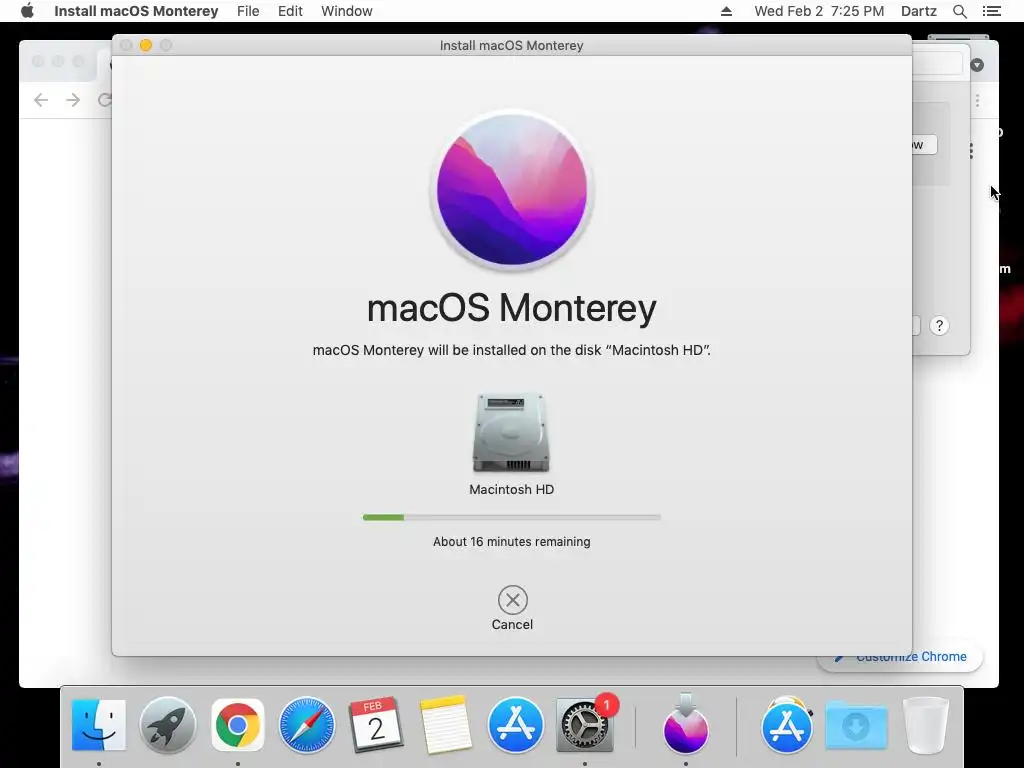Open Chrome three-dot menu in background window

pyautogui.click(x=978, y=101)
